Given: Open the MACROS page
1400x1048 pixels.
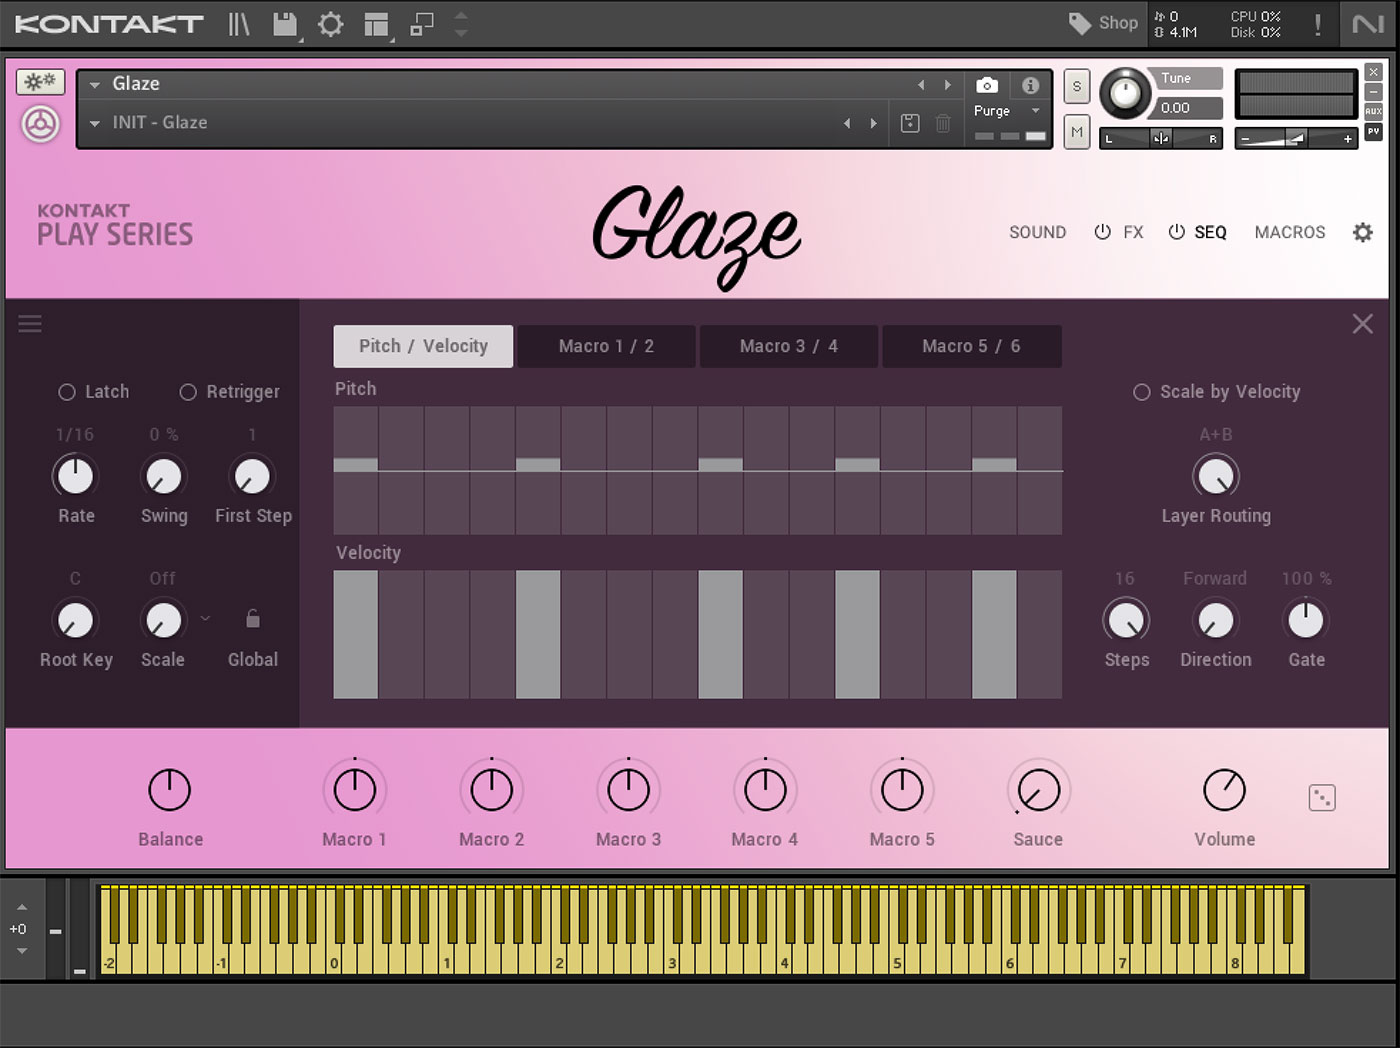Looking at the screenshot, I should [x=1290, y=232].
